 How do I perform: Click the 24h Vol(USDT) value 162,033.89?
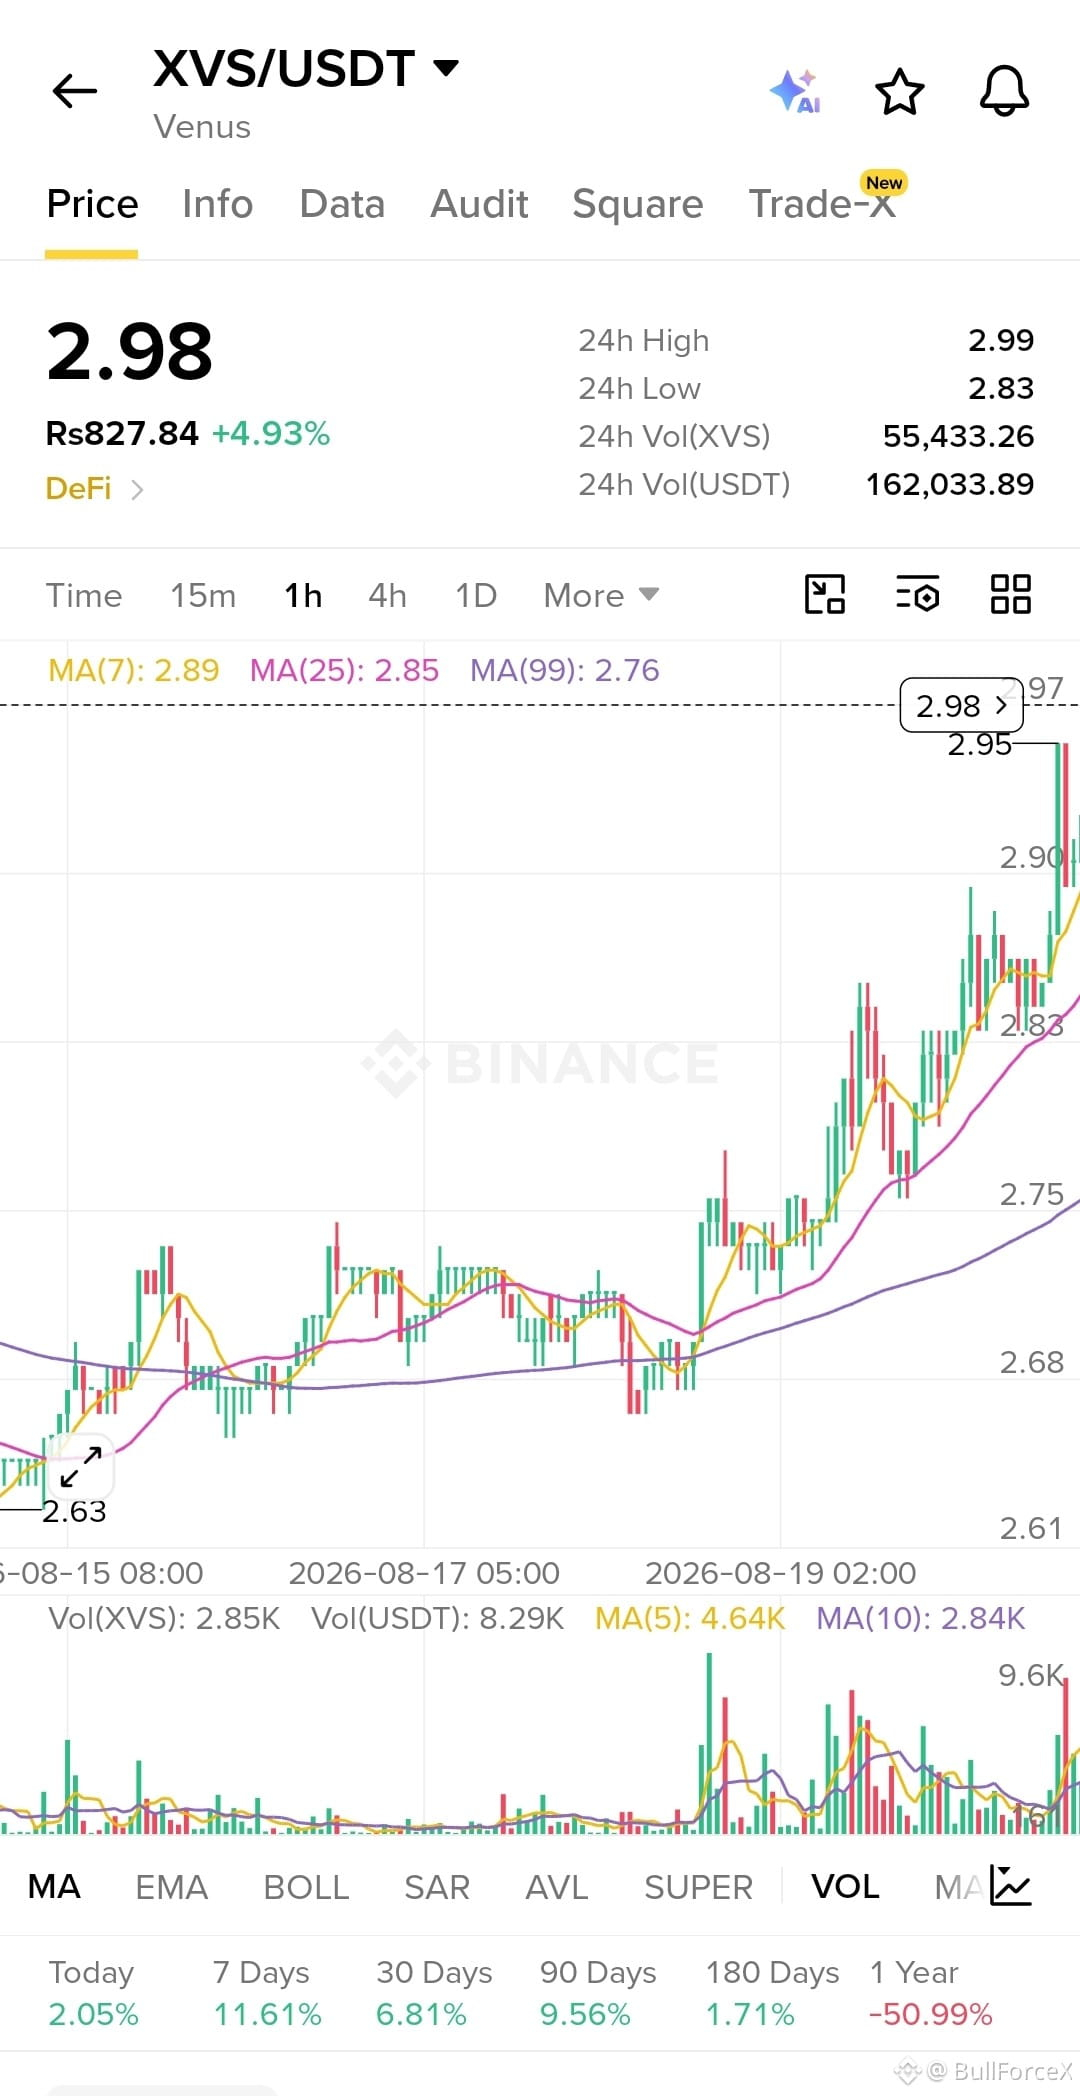coord(949,484)
